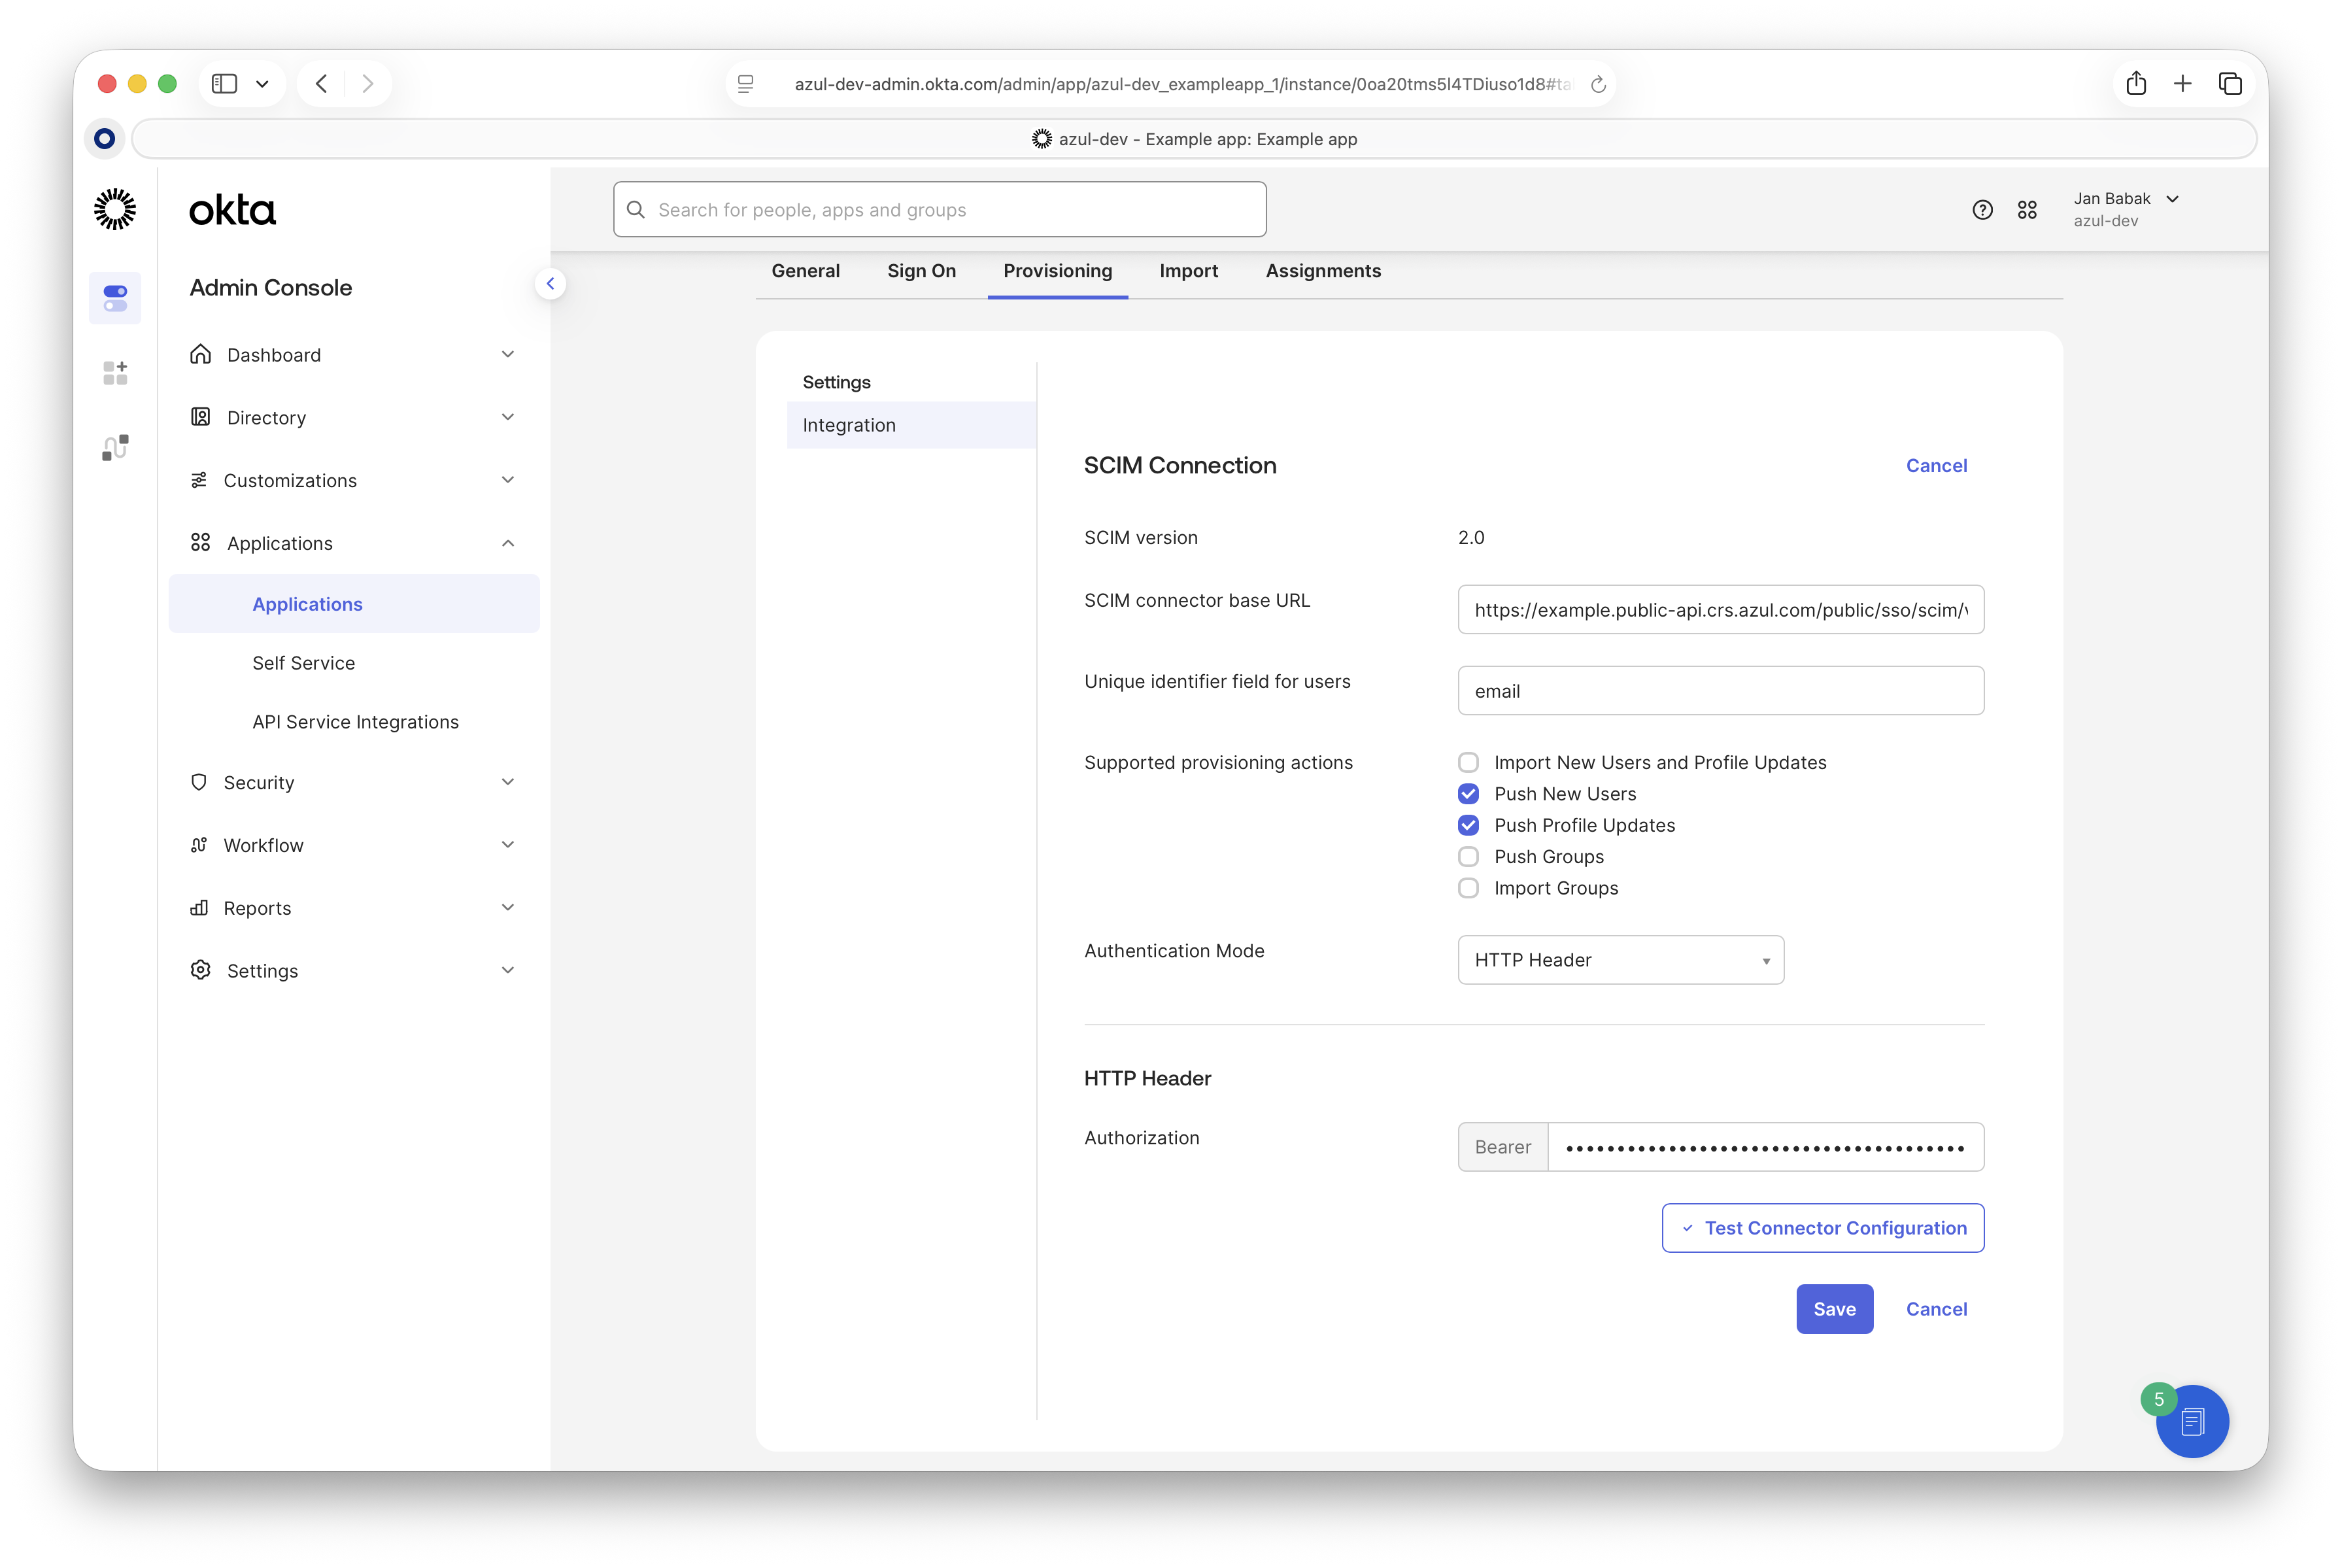
Task: Collapse the admin sidebar with chevron button
Action: 550,284
